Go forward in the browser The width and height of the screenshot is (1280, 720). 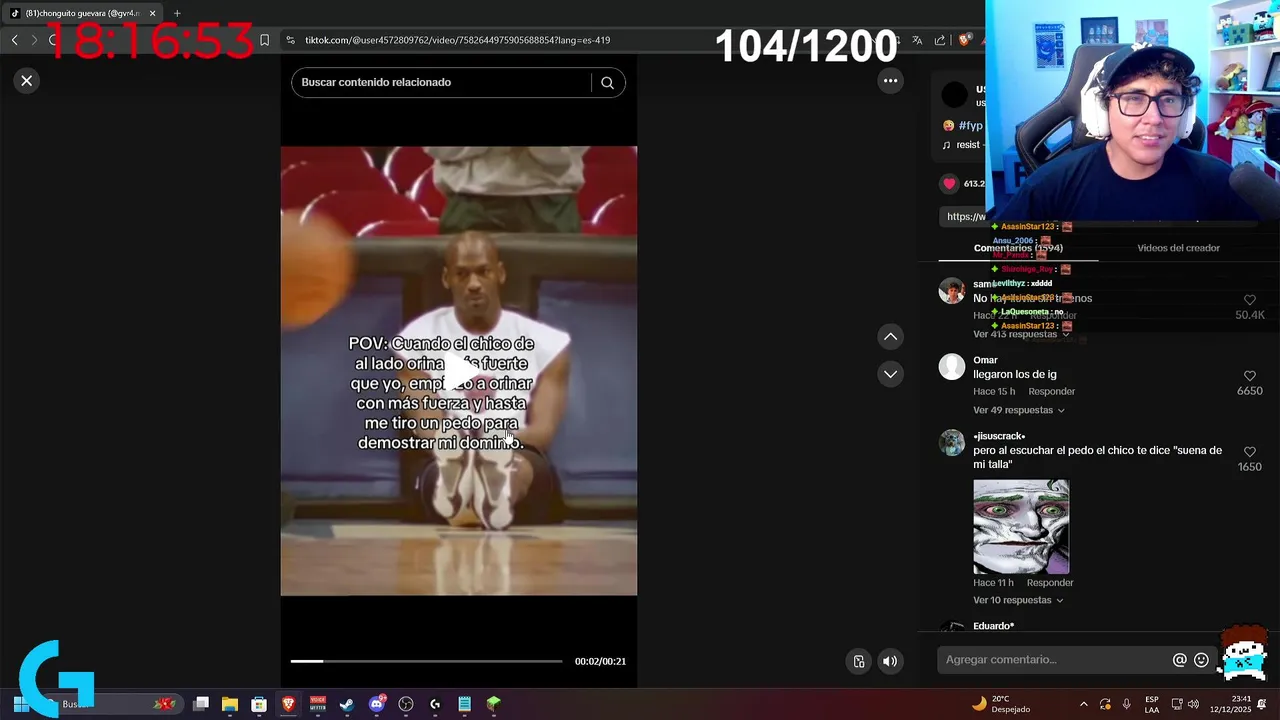click(34, 40)
